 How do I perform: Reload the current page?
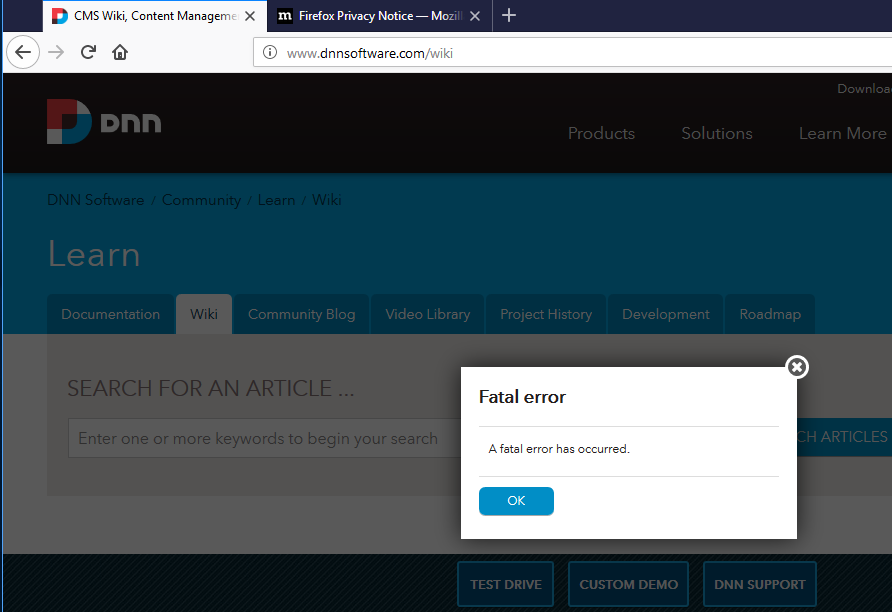coord(88,52)
